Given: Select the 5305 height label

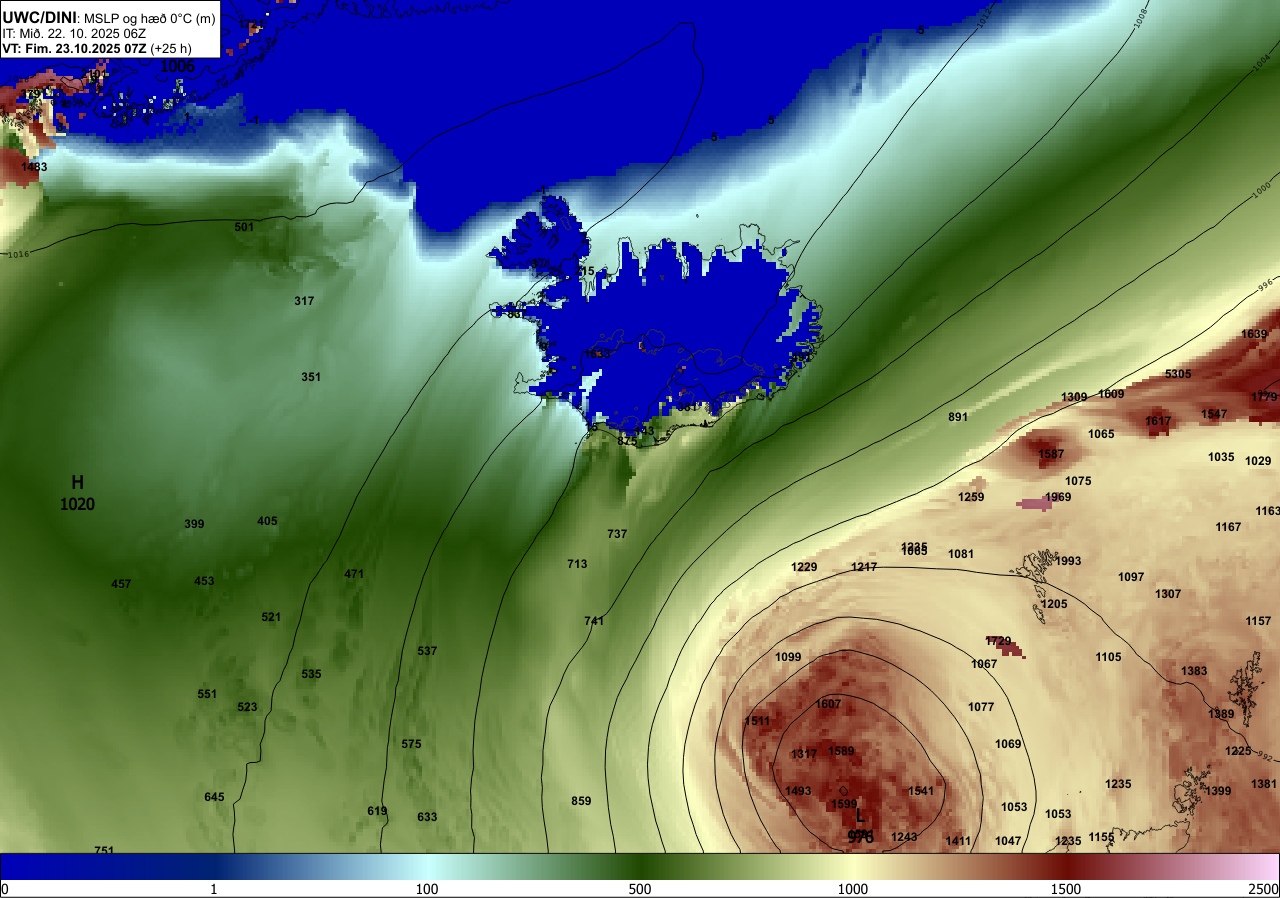Looking at the screenshot, I should [1178, 374].
